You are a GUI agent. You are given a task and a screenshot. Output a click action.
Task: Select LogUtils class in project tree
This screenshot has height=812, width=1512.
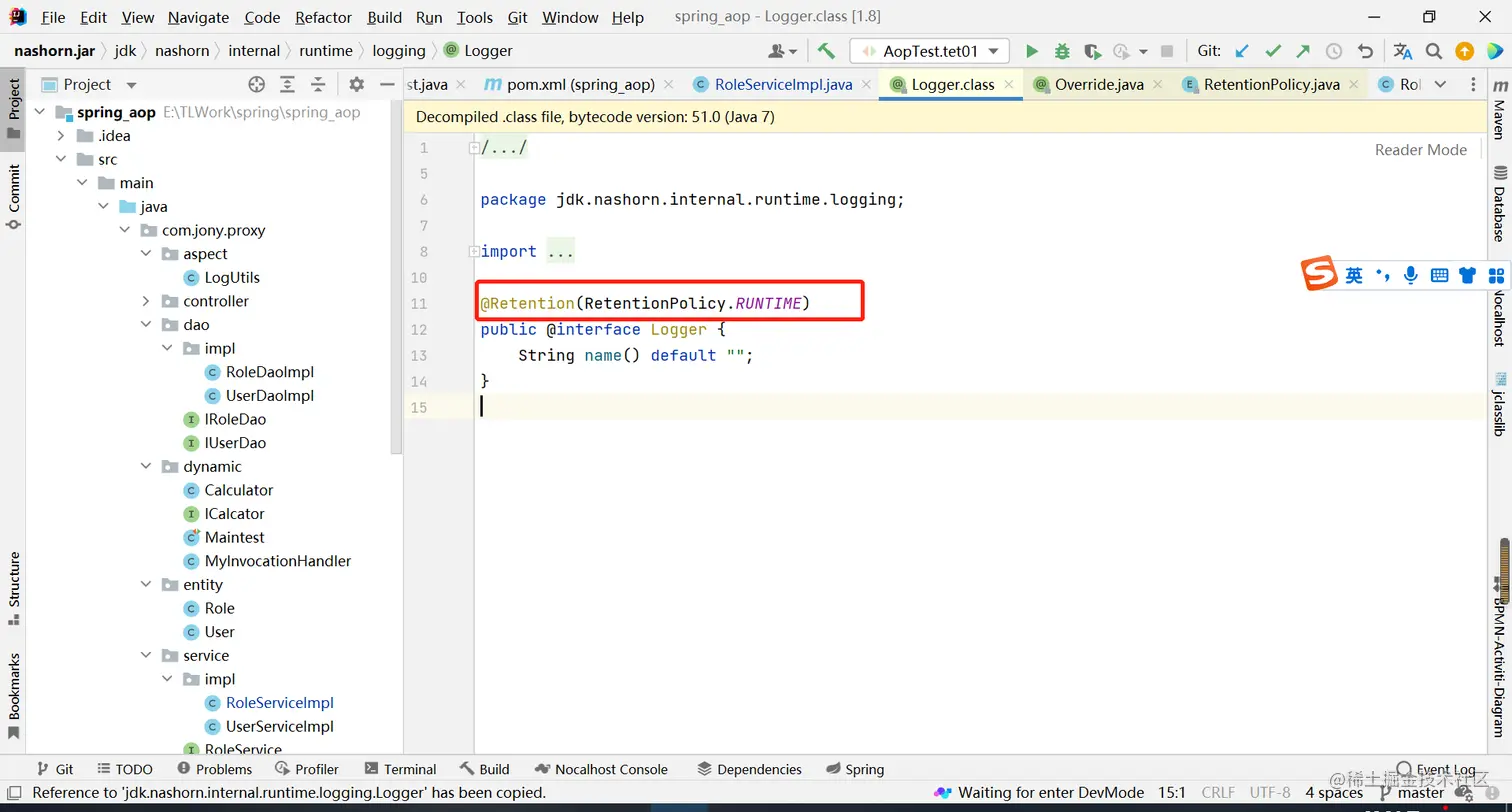click(232, 278)
